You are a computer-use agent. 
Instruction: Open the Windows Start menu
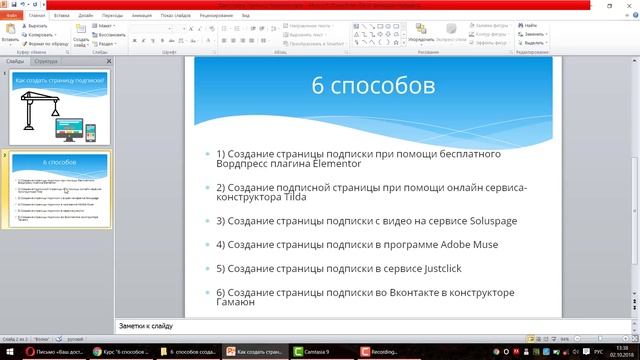[x=9, y=351]
